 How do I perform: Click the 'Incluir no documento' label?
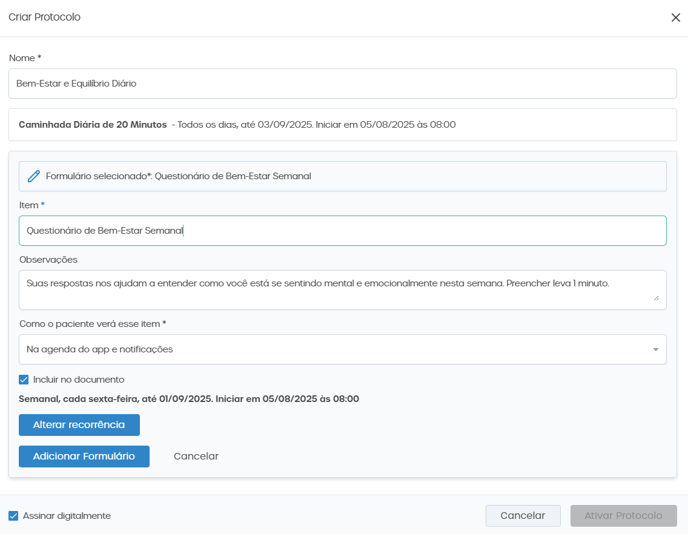pos(79,380)
